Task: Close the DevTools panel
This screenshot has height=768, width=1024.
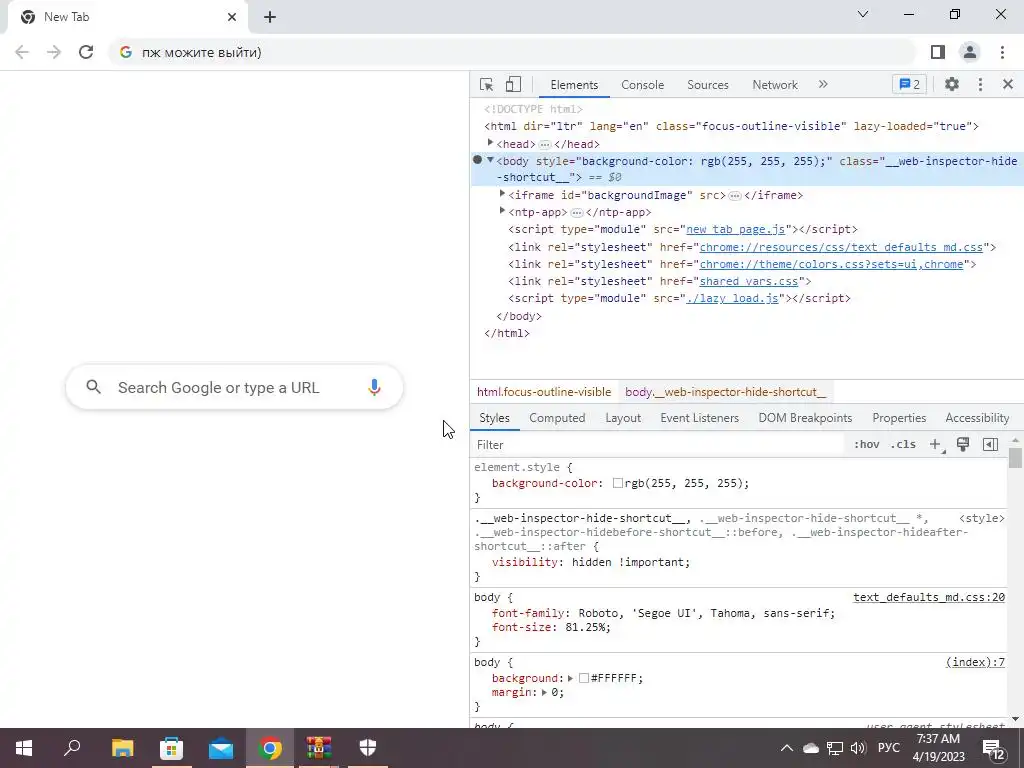Action: click(x=1008, y=84)
